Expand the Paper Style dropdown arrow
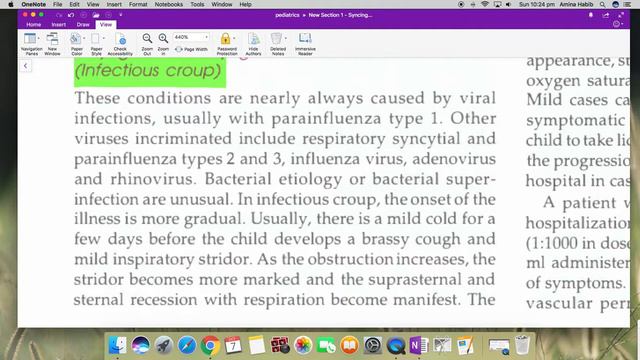Image resolution: width=640 pixels, height=360 pixels. [104, 38]
